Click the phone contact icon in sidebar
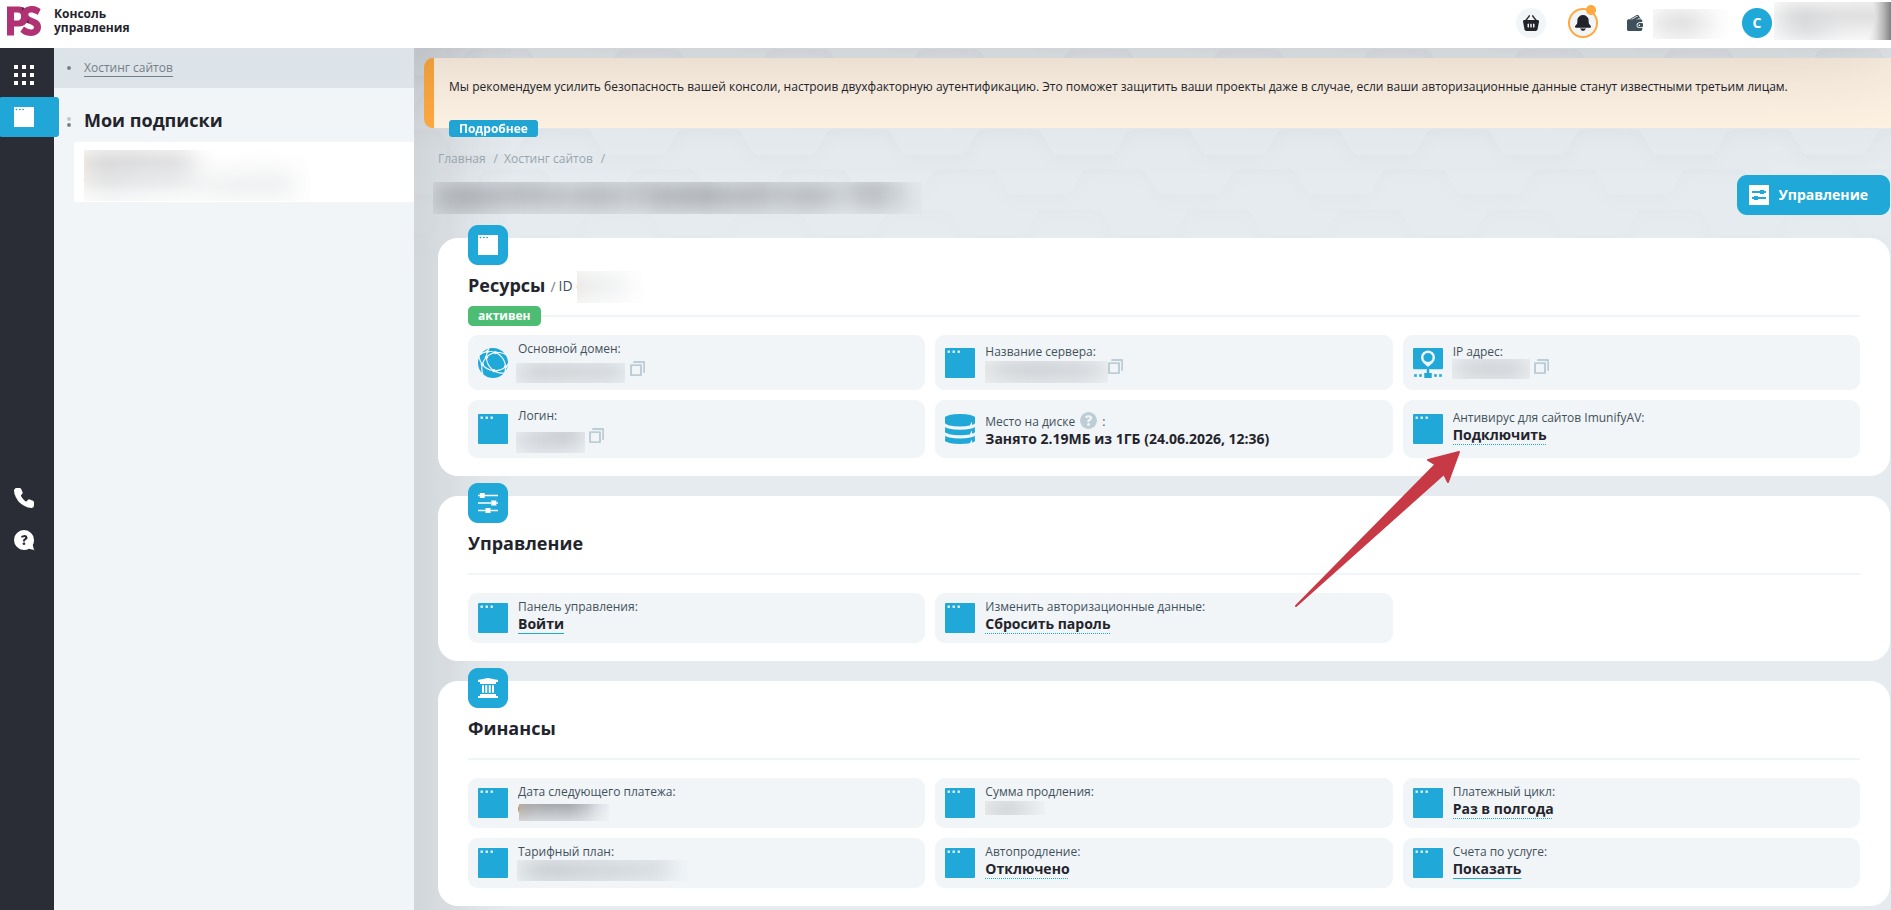Screen dimensions: 1891x910 (x=24, y=498)
